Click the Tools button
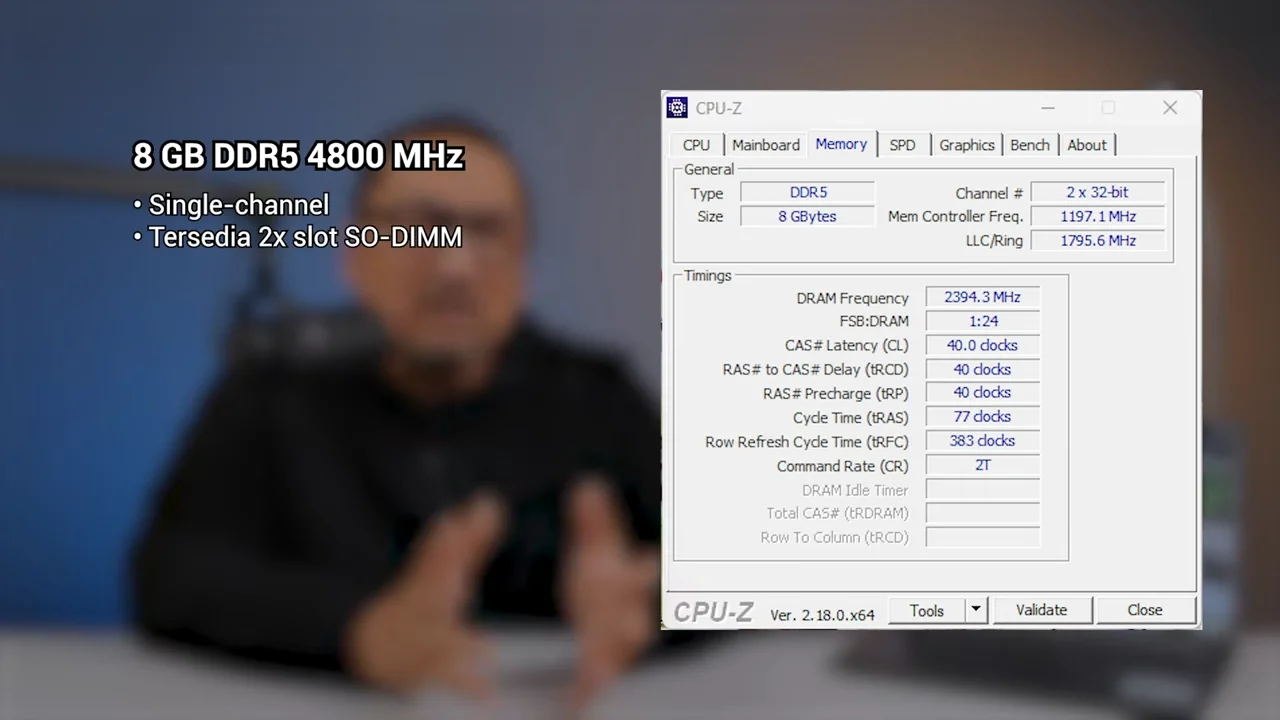The width and height of the screenshot is (1280, 720). (x=926, y=610)
